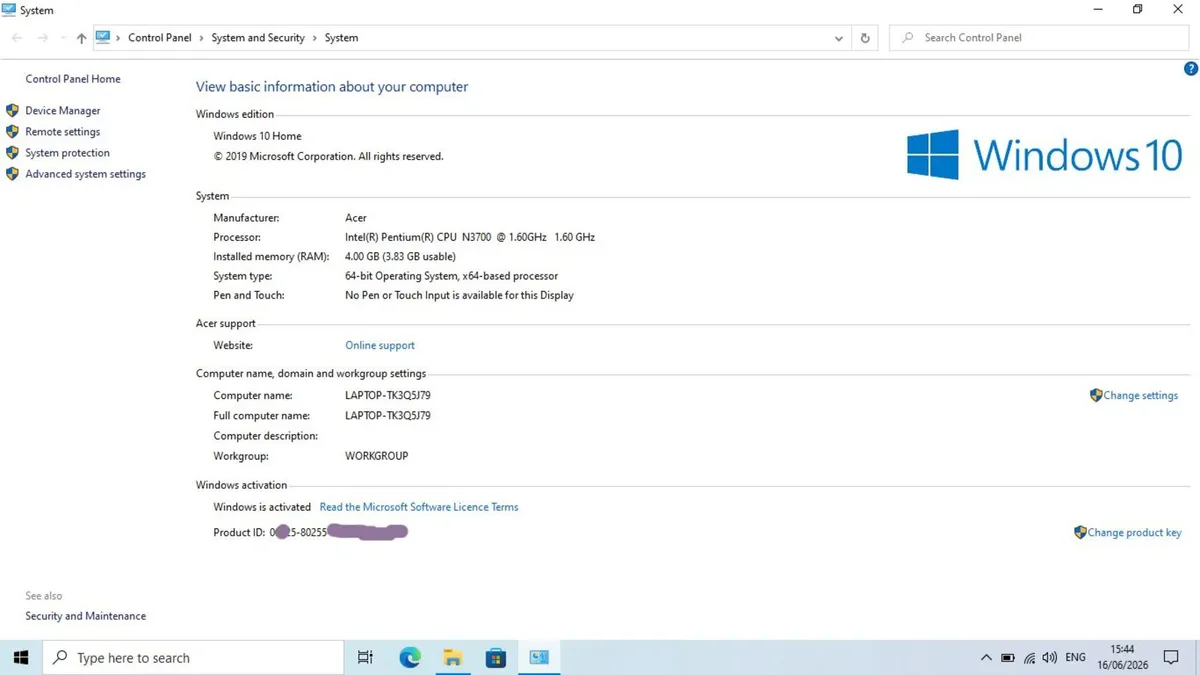Click Change settings for computer name
1200x675 pixels.
pyautogui.click(x=1140, y=396)
